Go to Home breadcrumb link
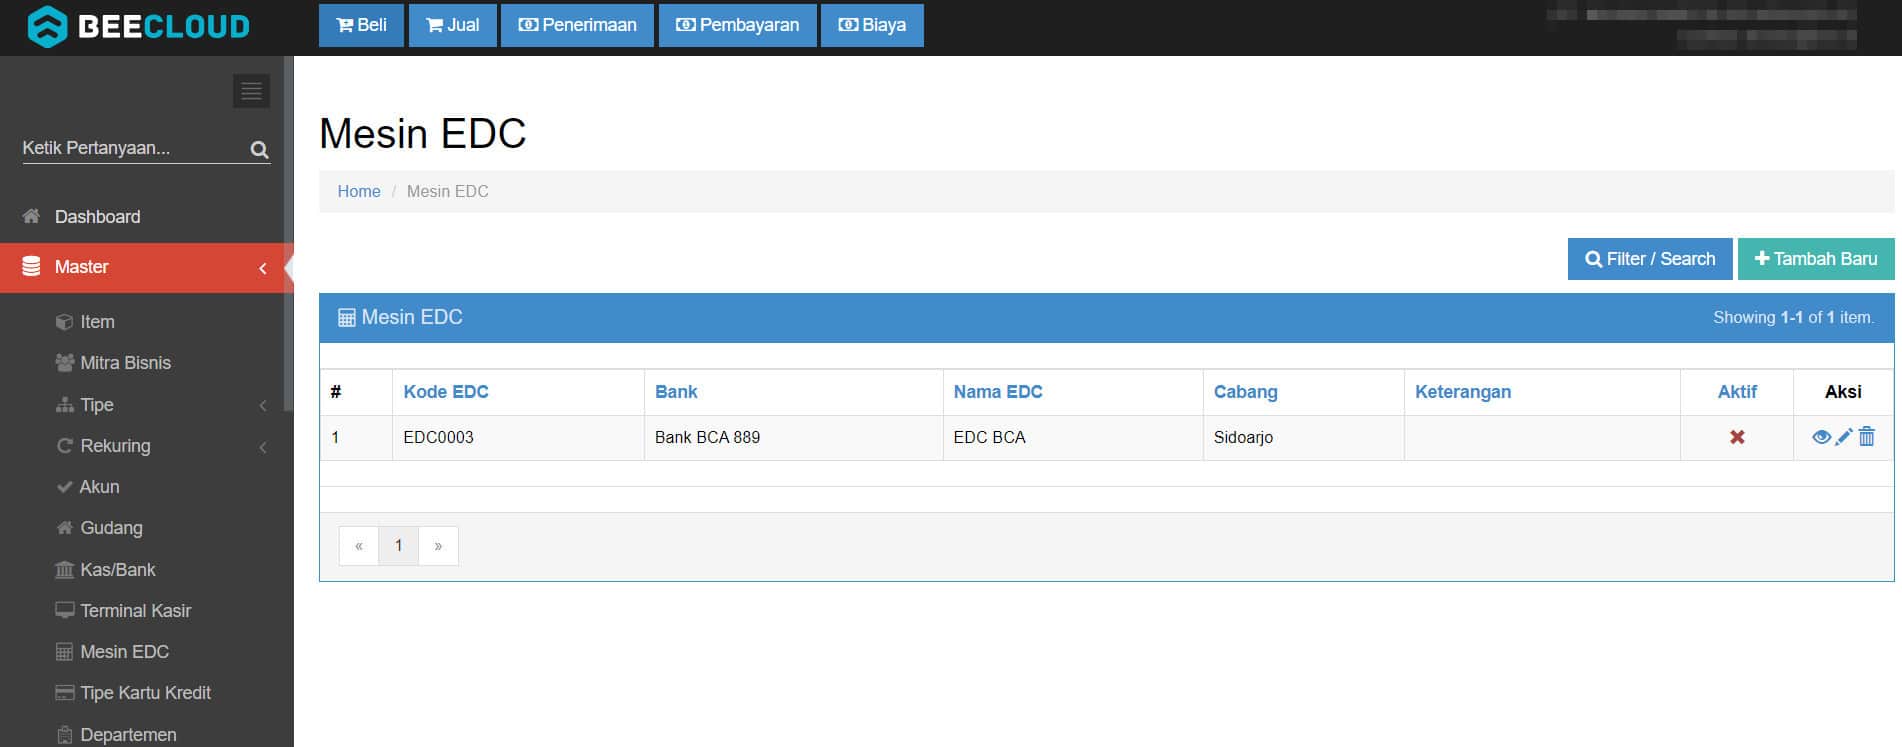Image resolution: width=1902 pixels, height=747 pixels. pos(359,191)
